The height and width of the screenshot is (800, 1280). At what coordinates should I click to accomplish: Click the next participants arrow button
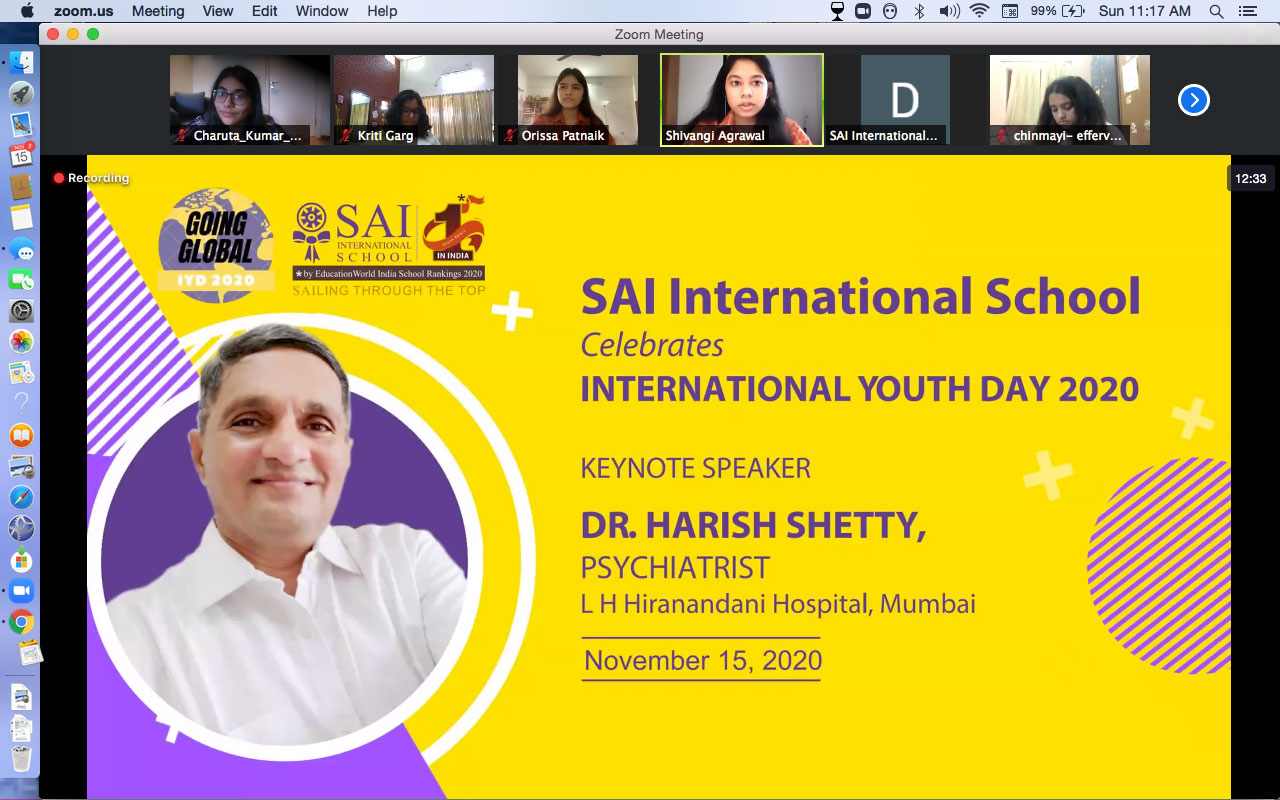tap(1194, 100)
